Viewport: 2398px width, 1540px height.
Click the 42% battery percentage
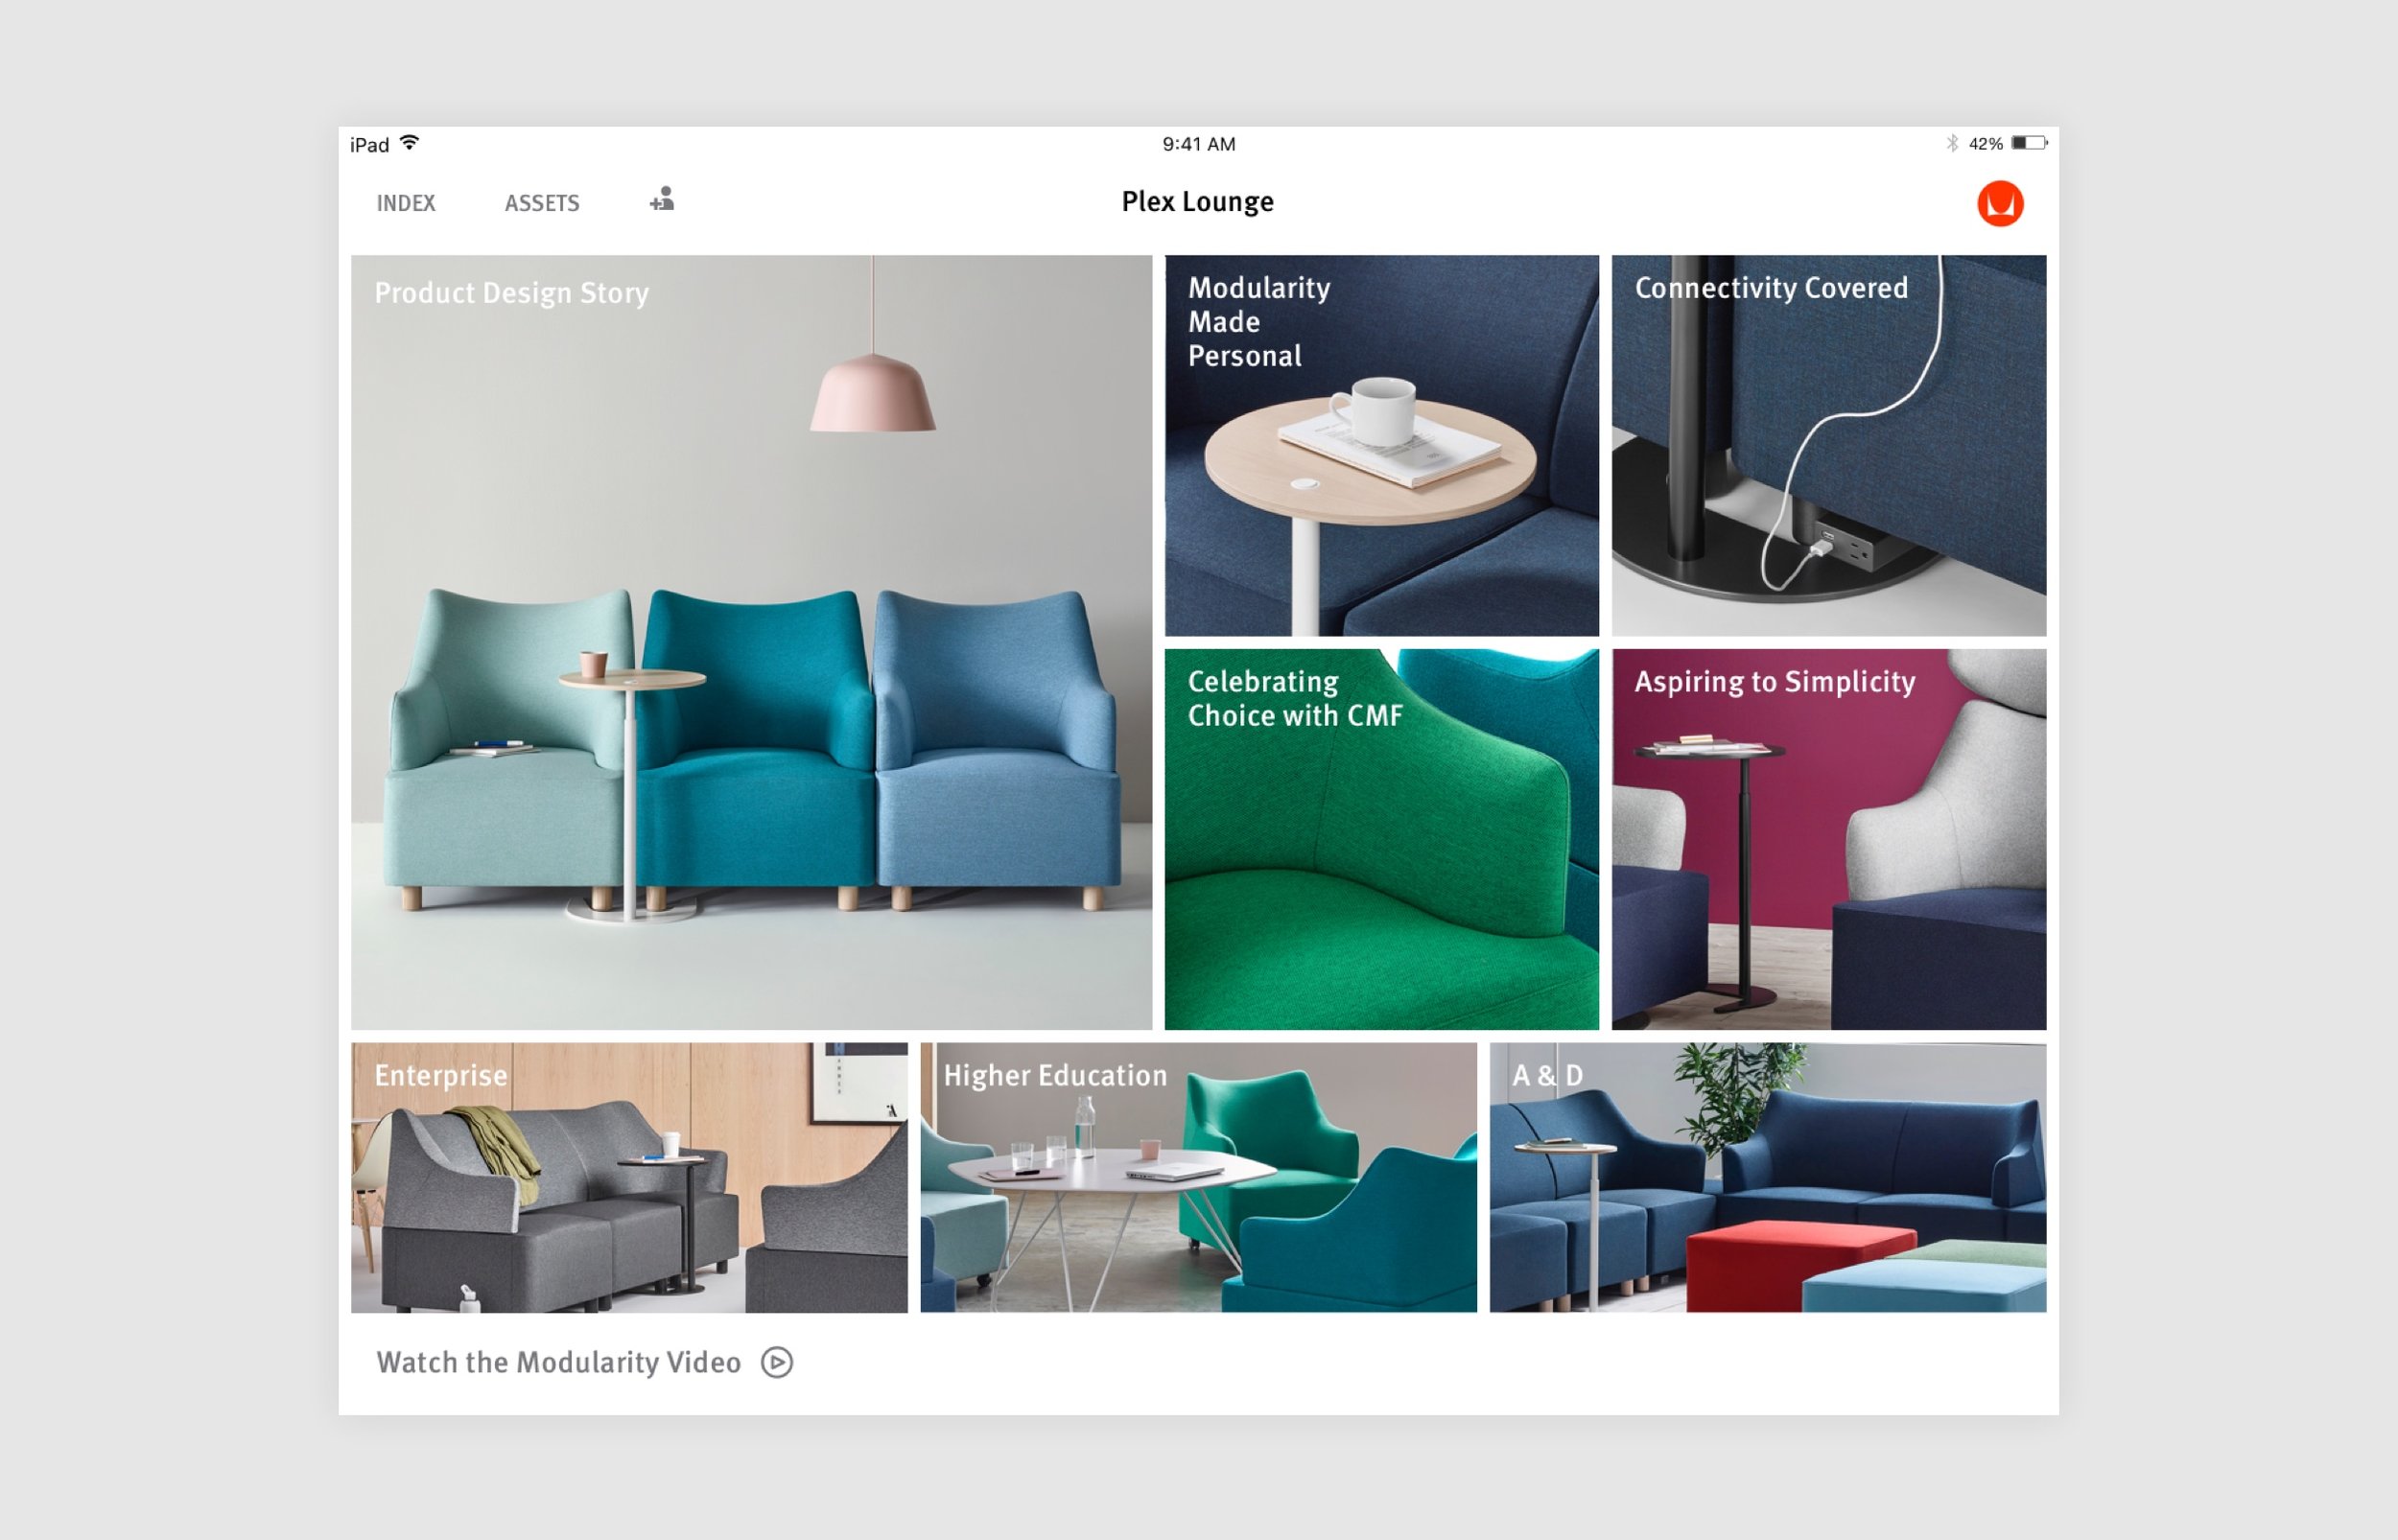(x=1985, y=144)
